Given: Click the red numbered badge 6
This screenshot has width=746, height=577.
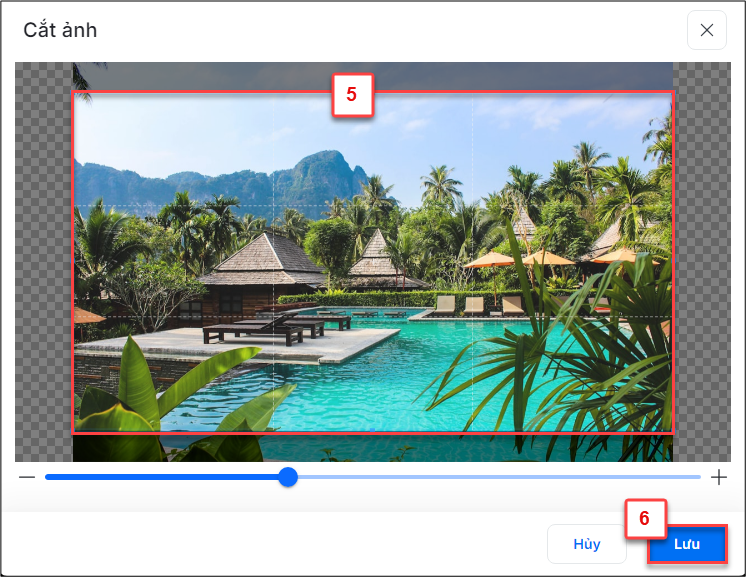Looking at the screenshot, I should [645, 518].
